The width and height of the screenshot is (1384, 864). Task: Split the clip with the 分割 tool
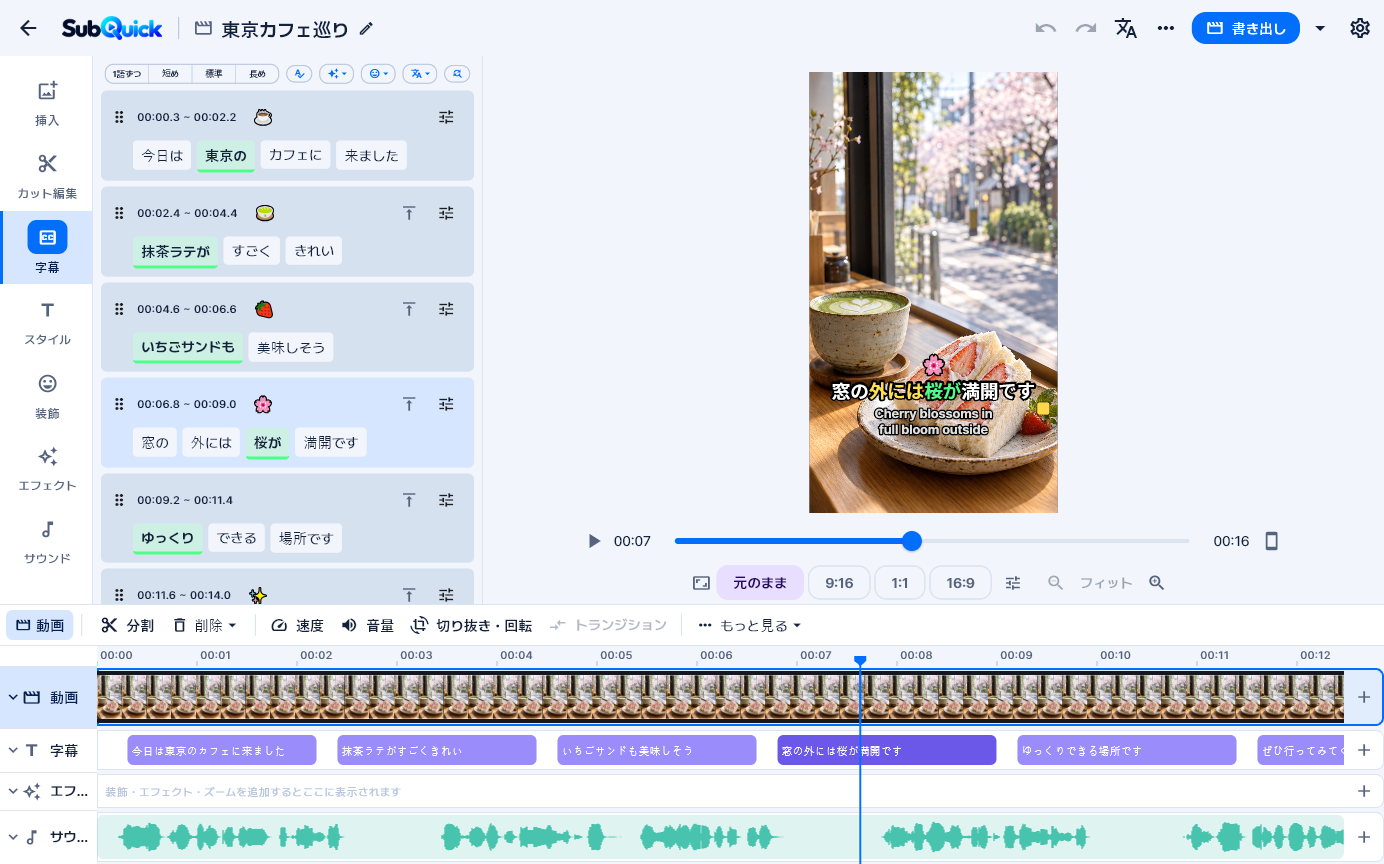click(127, 625)
